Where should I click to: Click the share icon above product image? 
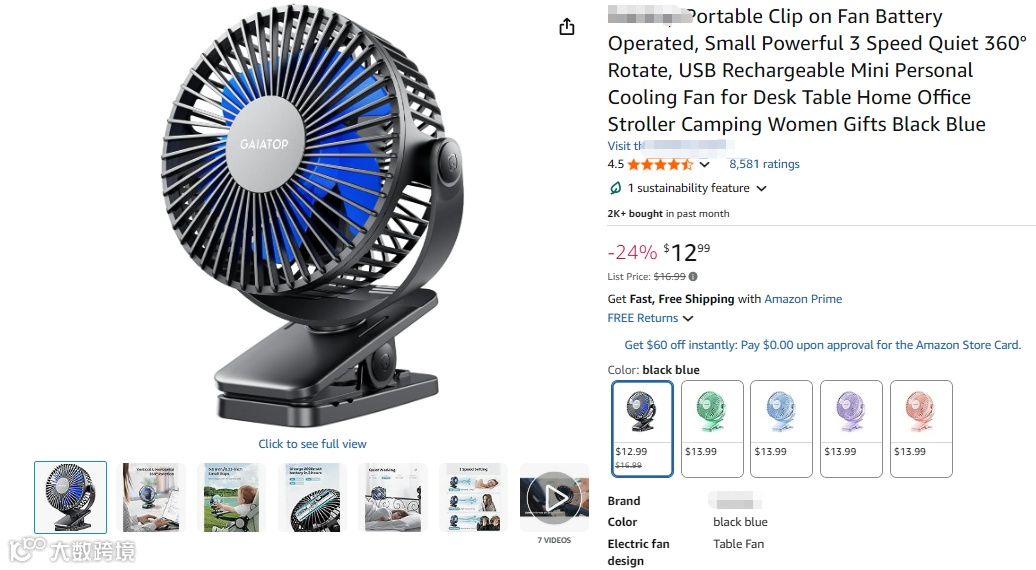[x=566, y=27]
